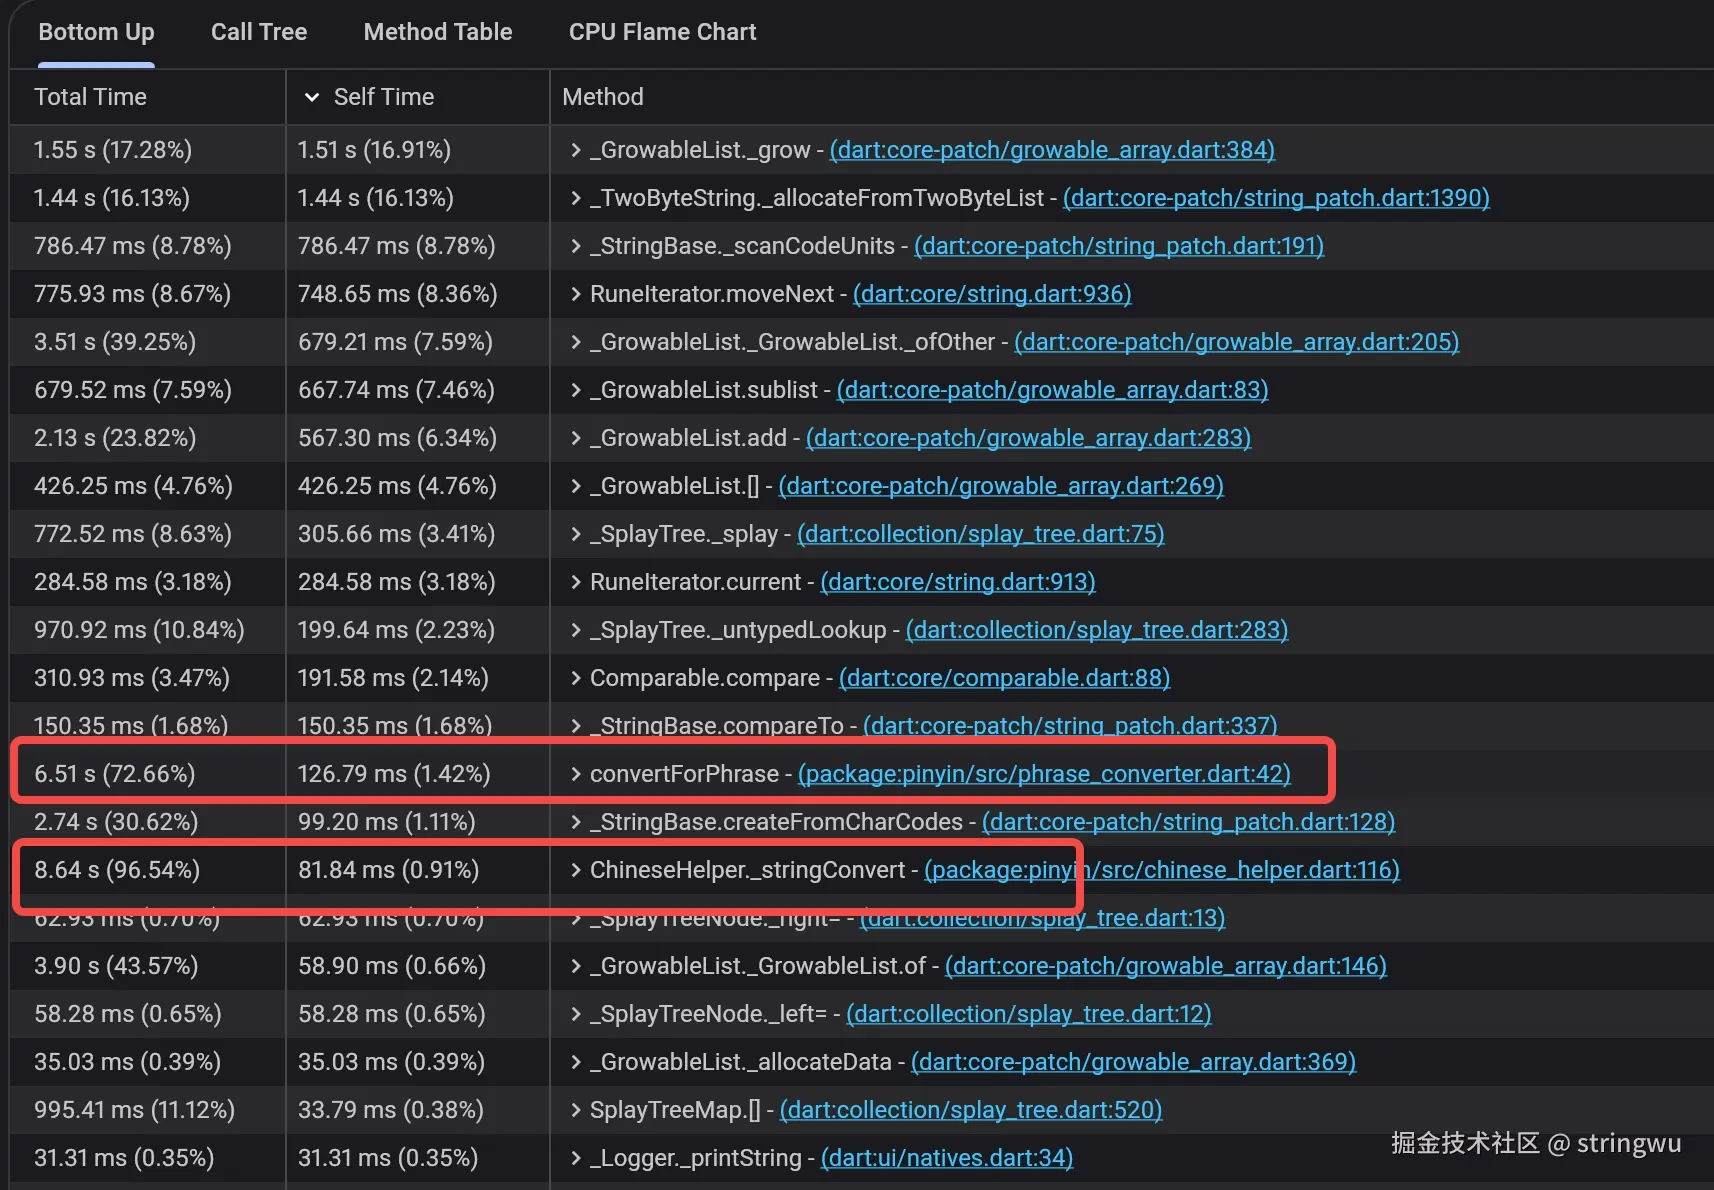Expand the ChineseHelper._stringConvert row

[576, 870]
